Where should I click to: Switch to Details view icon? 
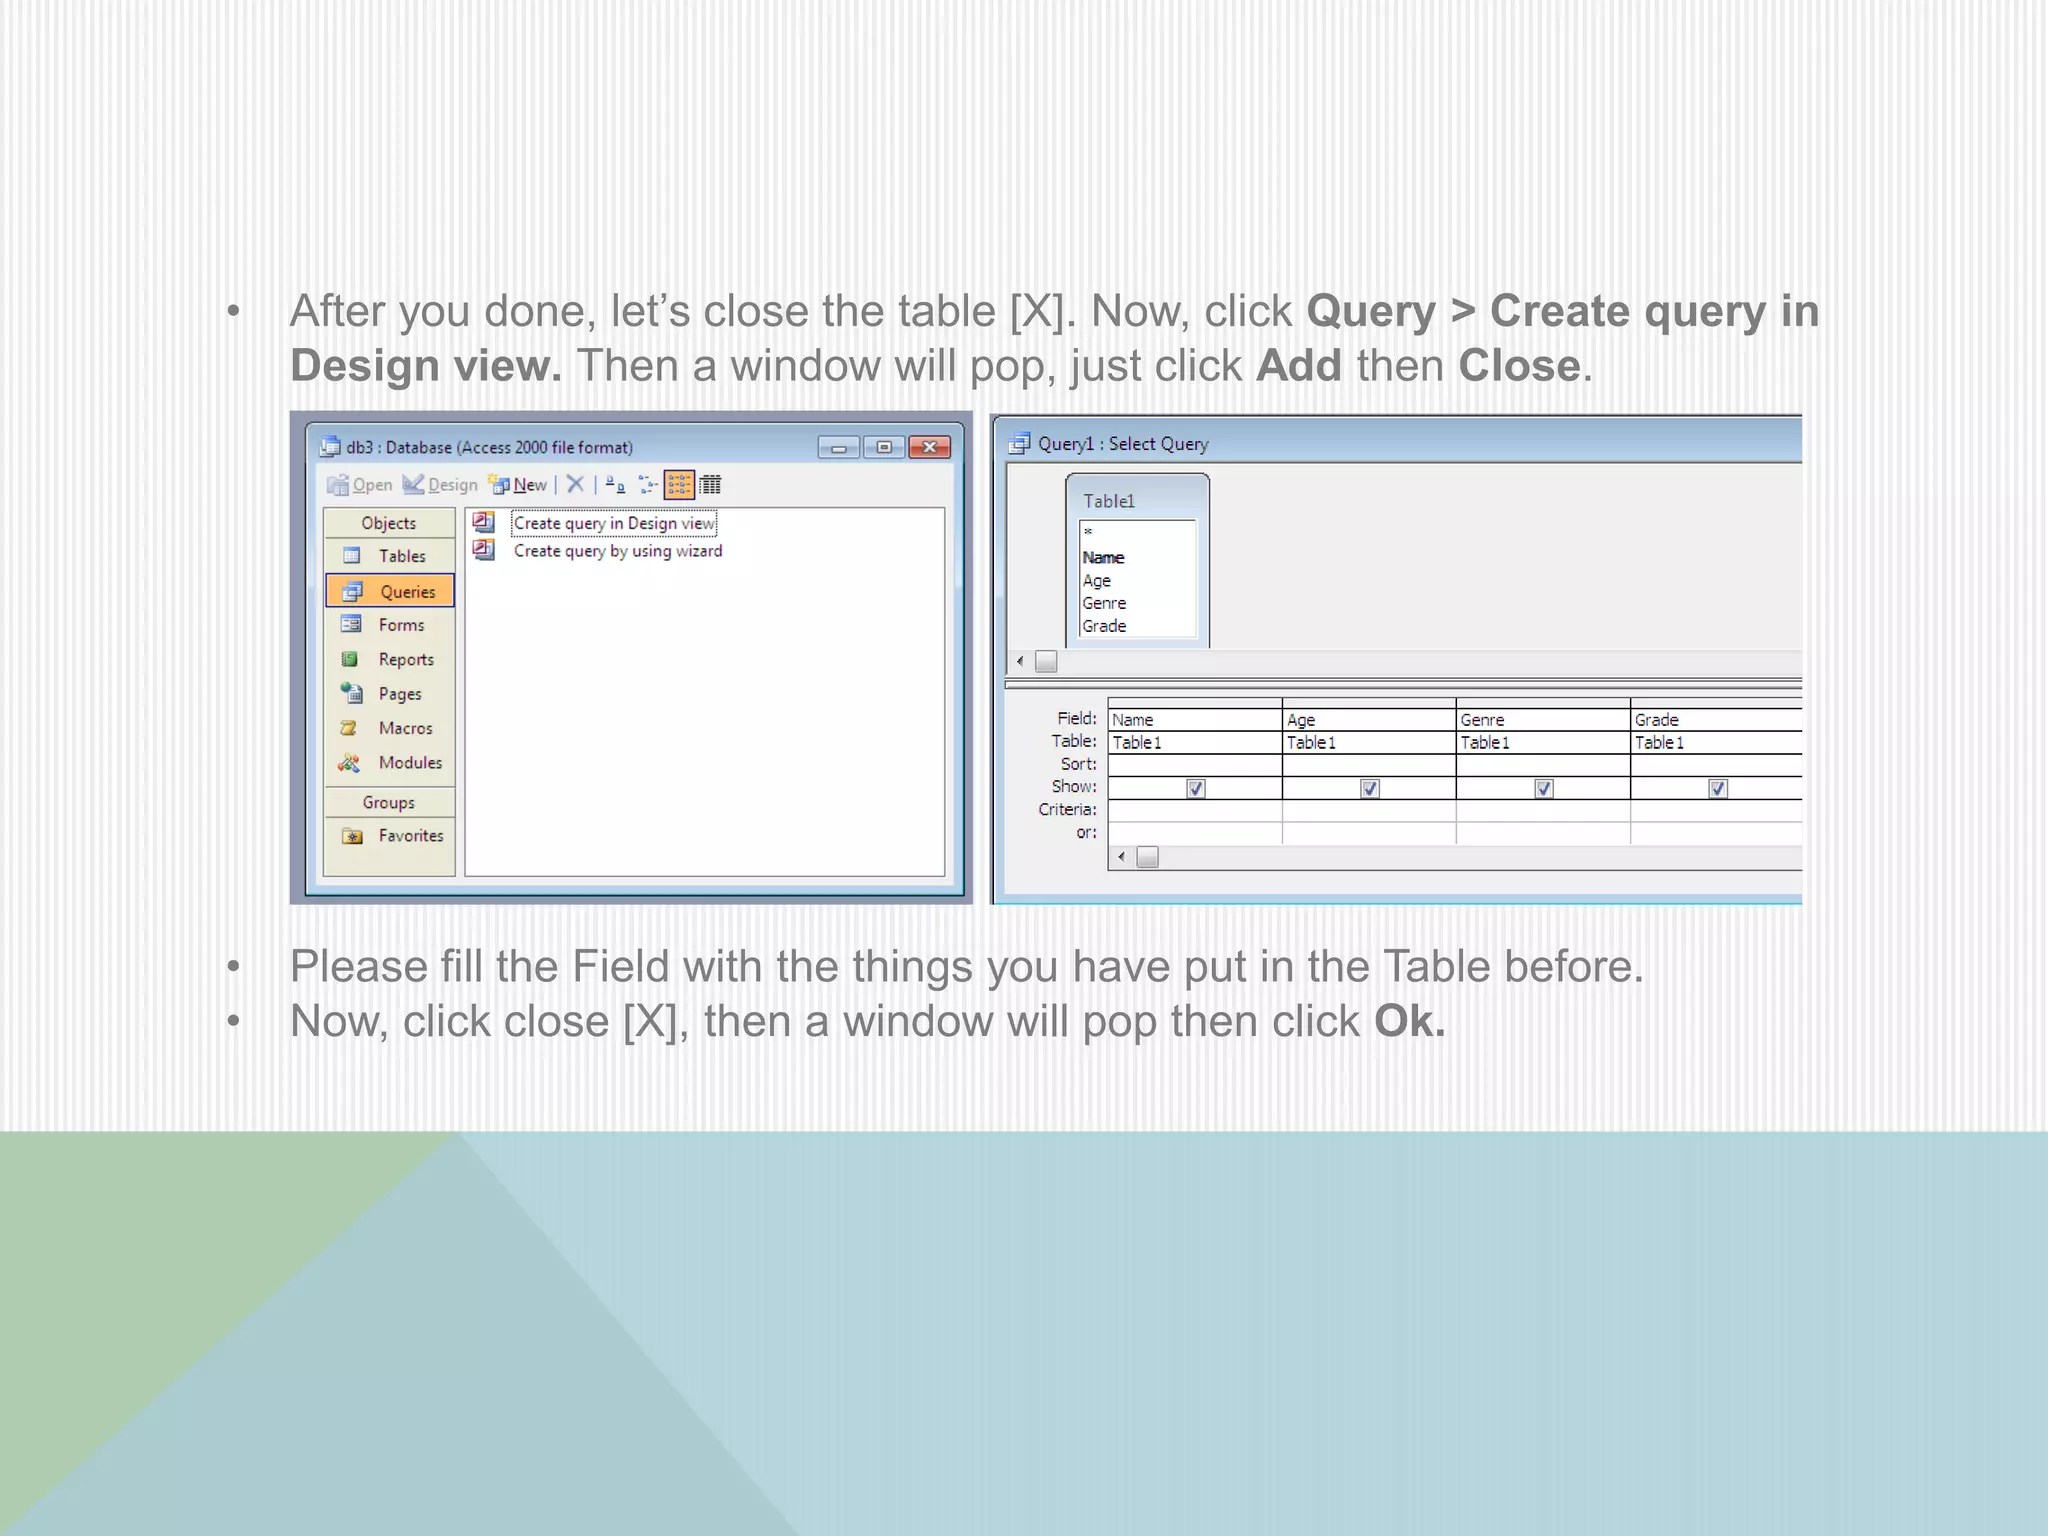point(710,485)
